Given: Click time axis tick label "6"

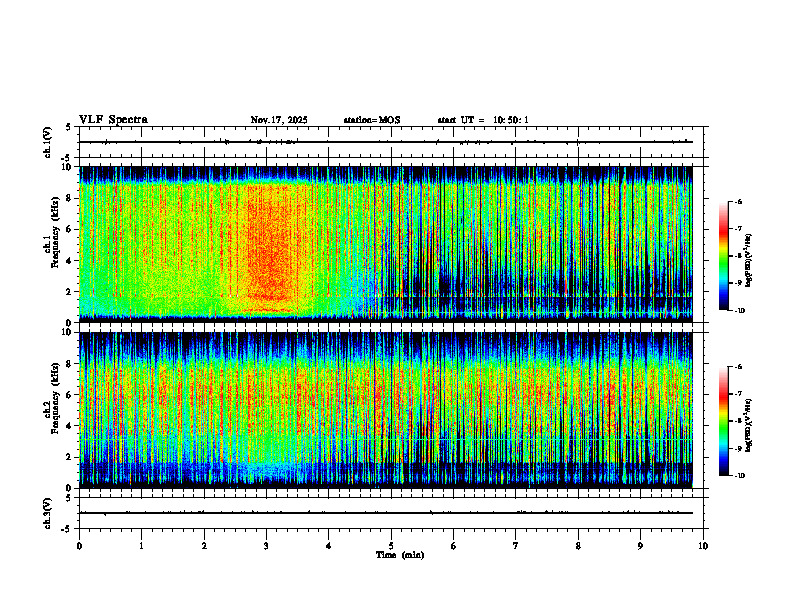Looking at the screenshot, I should [454, 546].
